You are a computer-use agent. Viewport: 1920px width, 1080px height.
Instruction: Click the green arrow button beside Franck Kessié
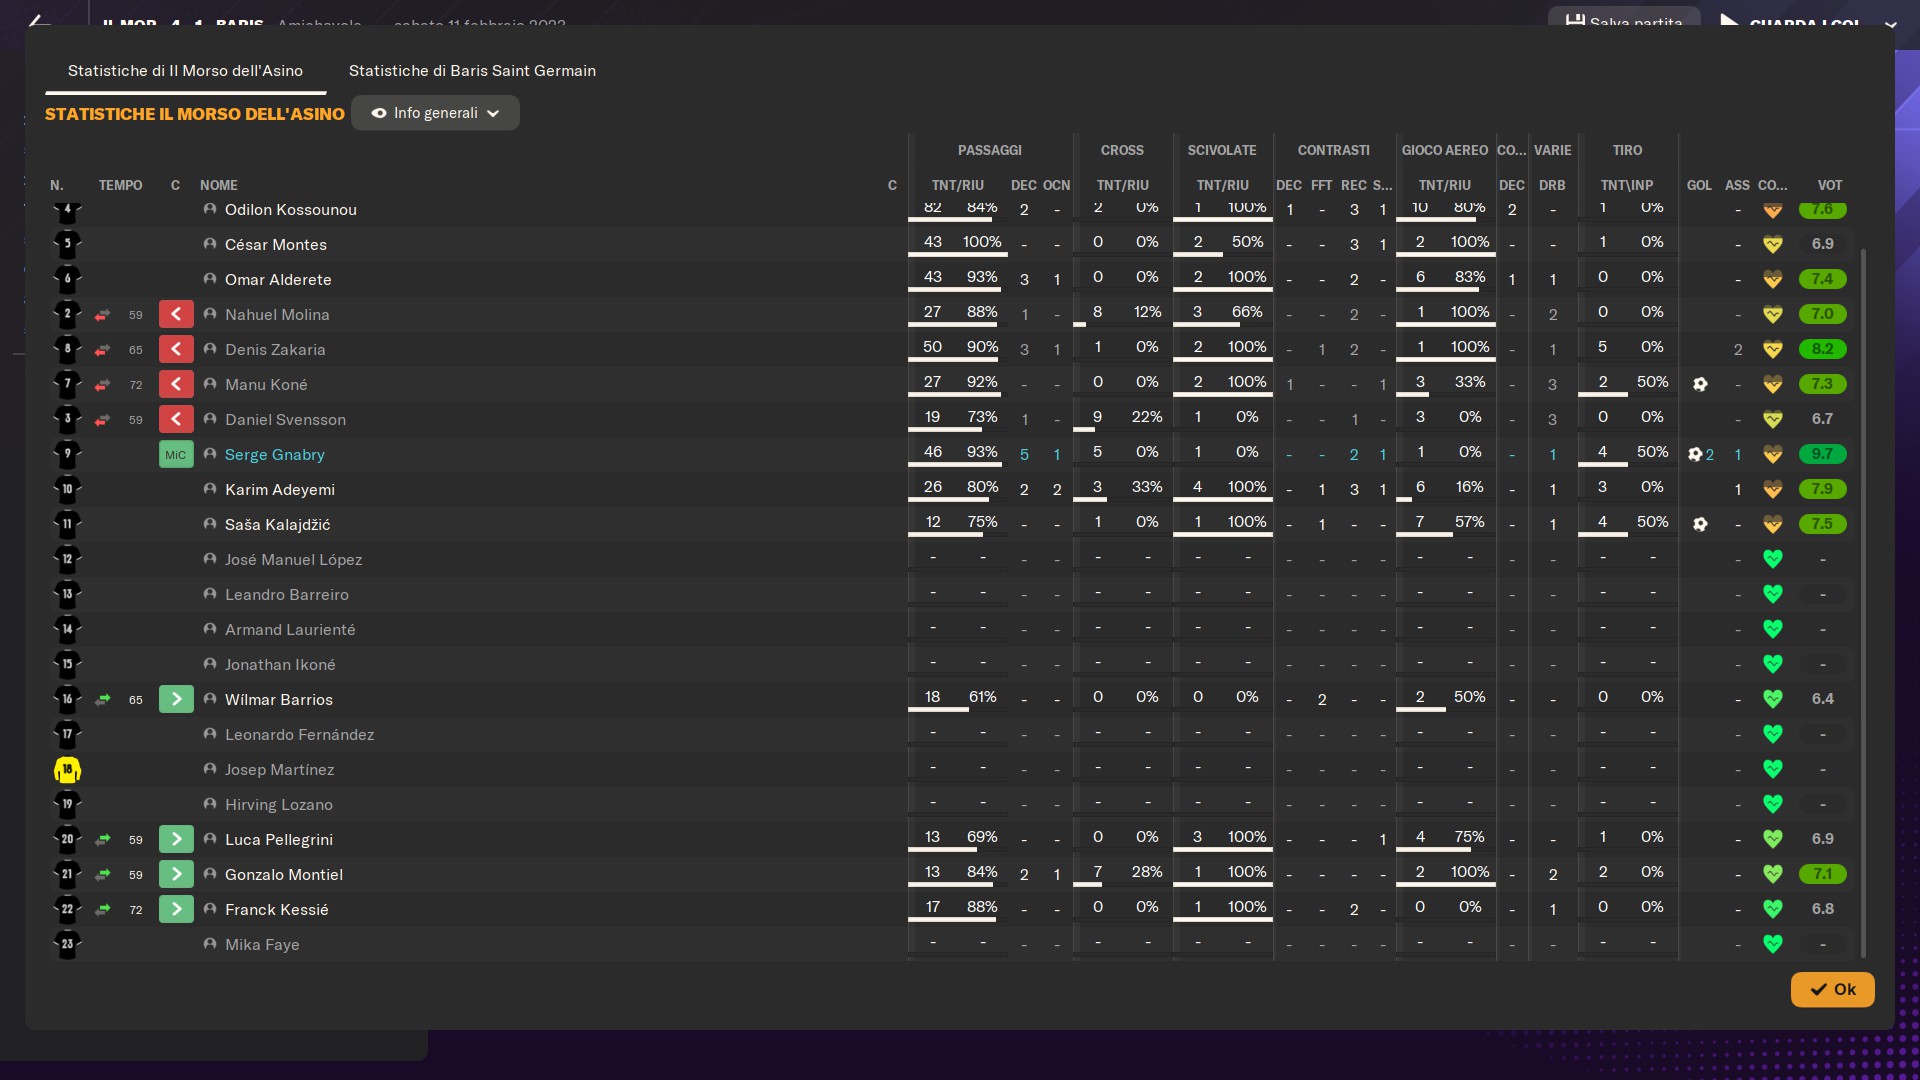point(176,909)
